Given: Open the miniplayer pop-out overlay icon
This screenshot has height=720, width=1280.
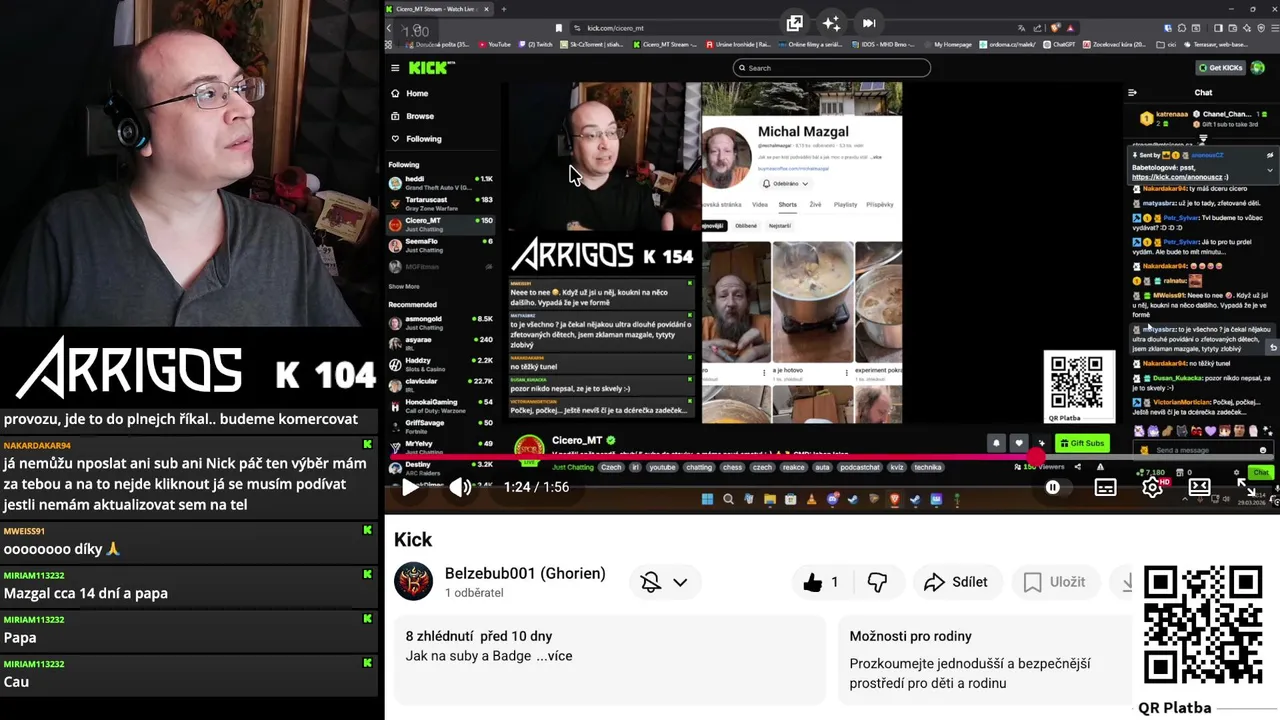Looking at the screenshot, I should (795, 23).
